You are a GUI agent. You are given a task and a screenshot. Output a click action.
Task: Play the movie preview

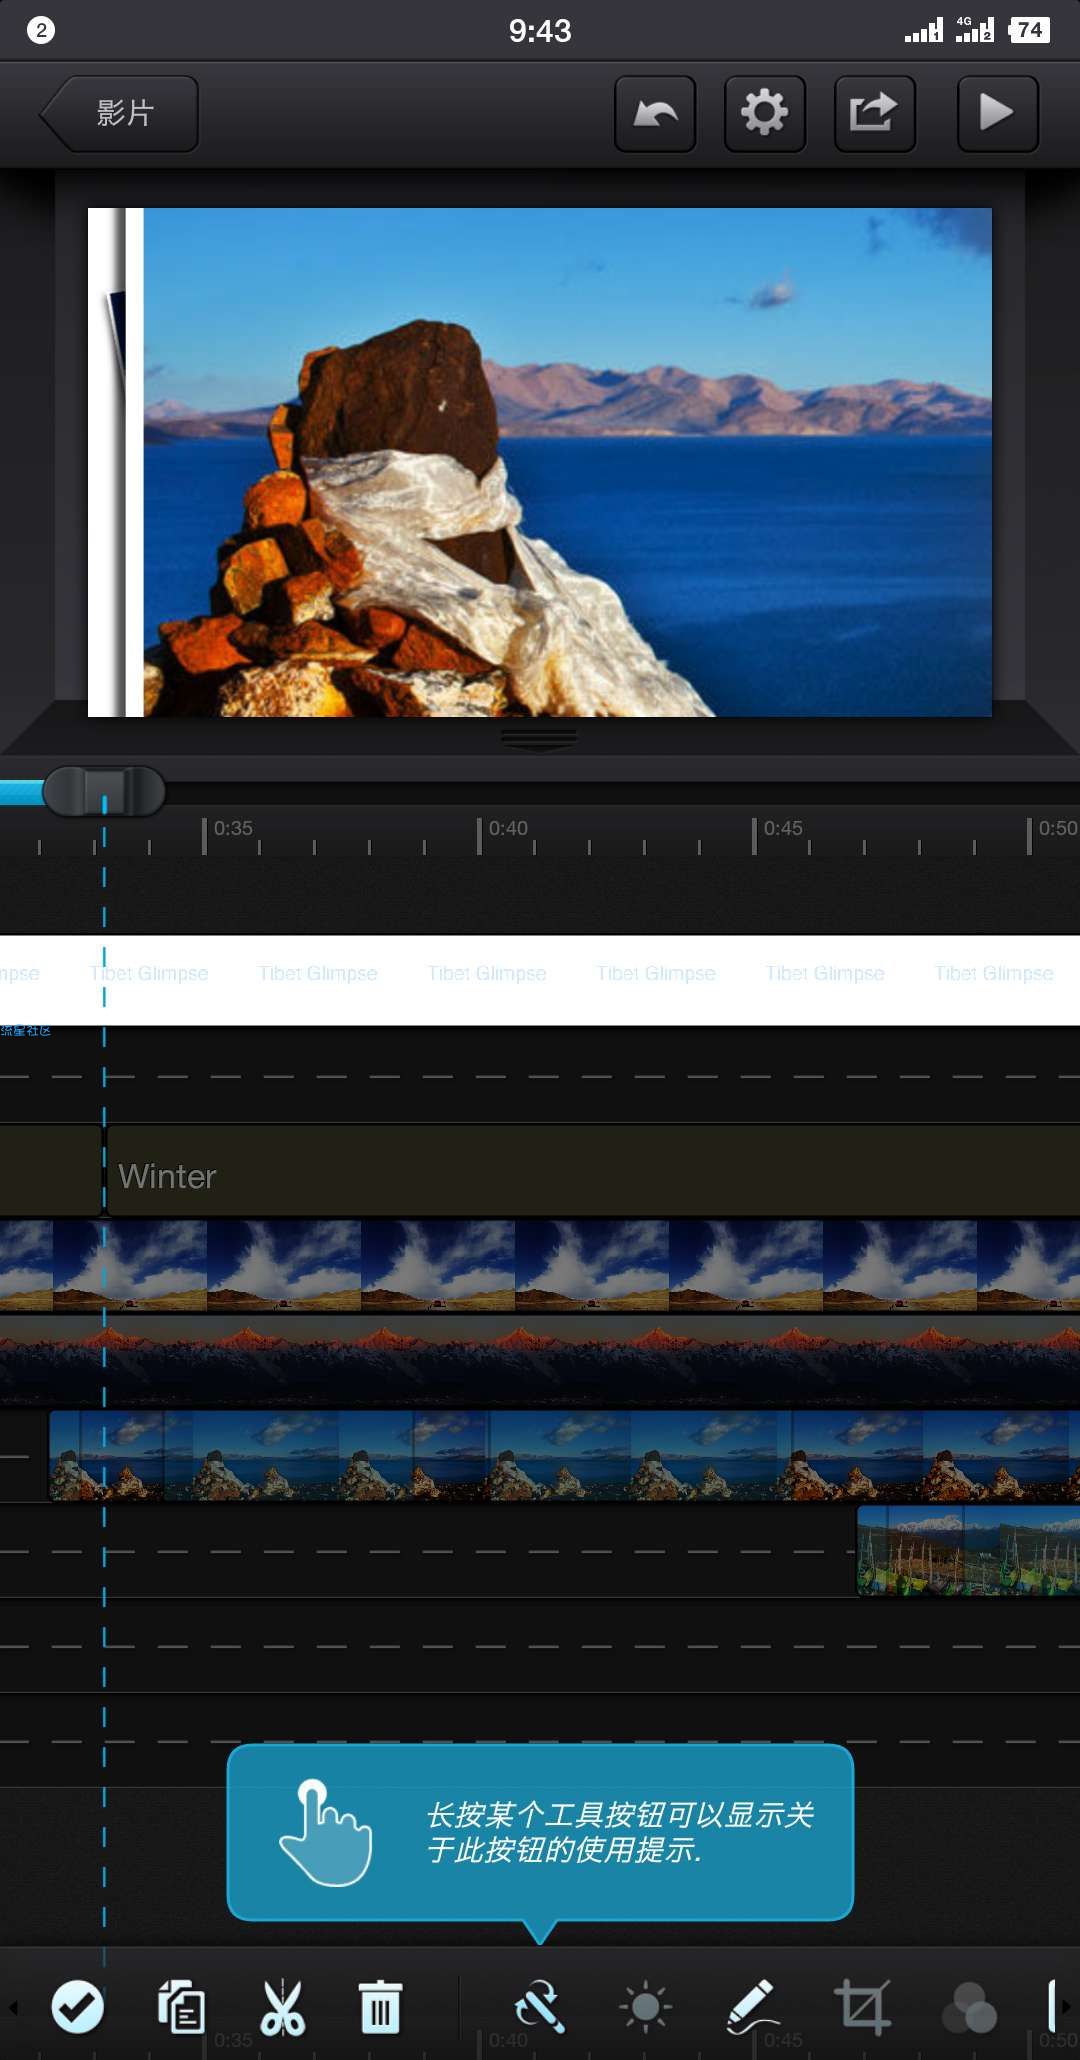pyautogui.click(x=997, y=113)
